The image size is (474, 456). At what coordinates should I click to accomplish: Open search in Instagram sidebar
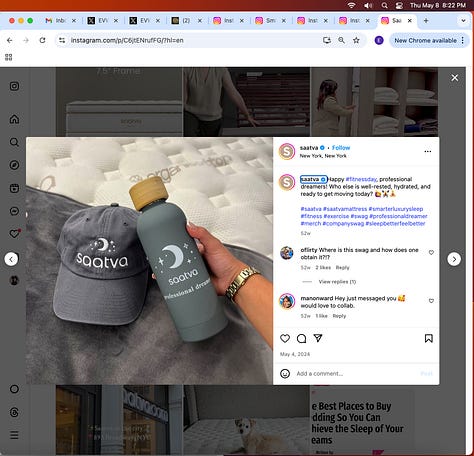[x=14, y=142]
